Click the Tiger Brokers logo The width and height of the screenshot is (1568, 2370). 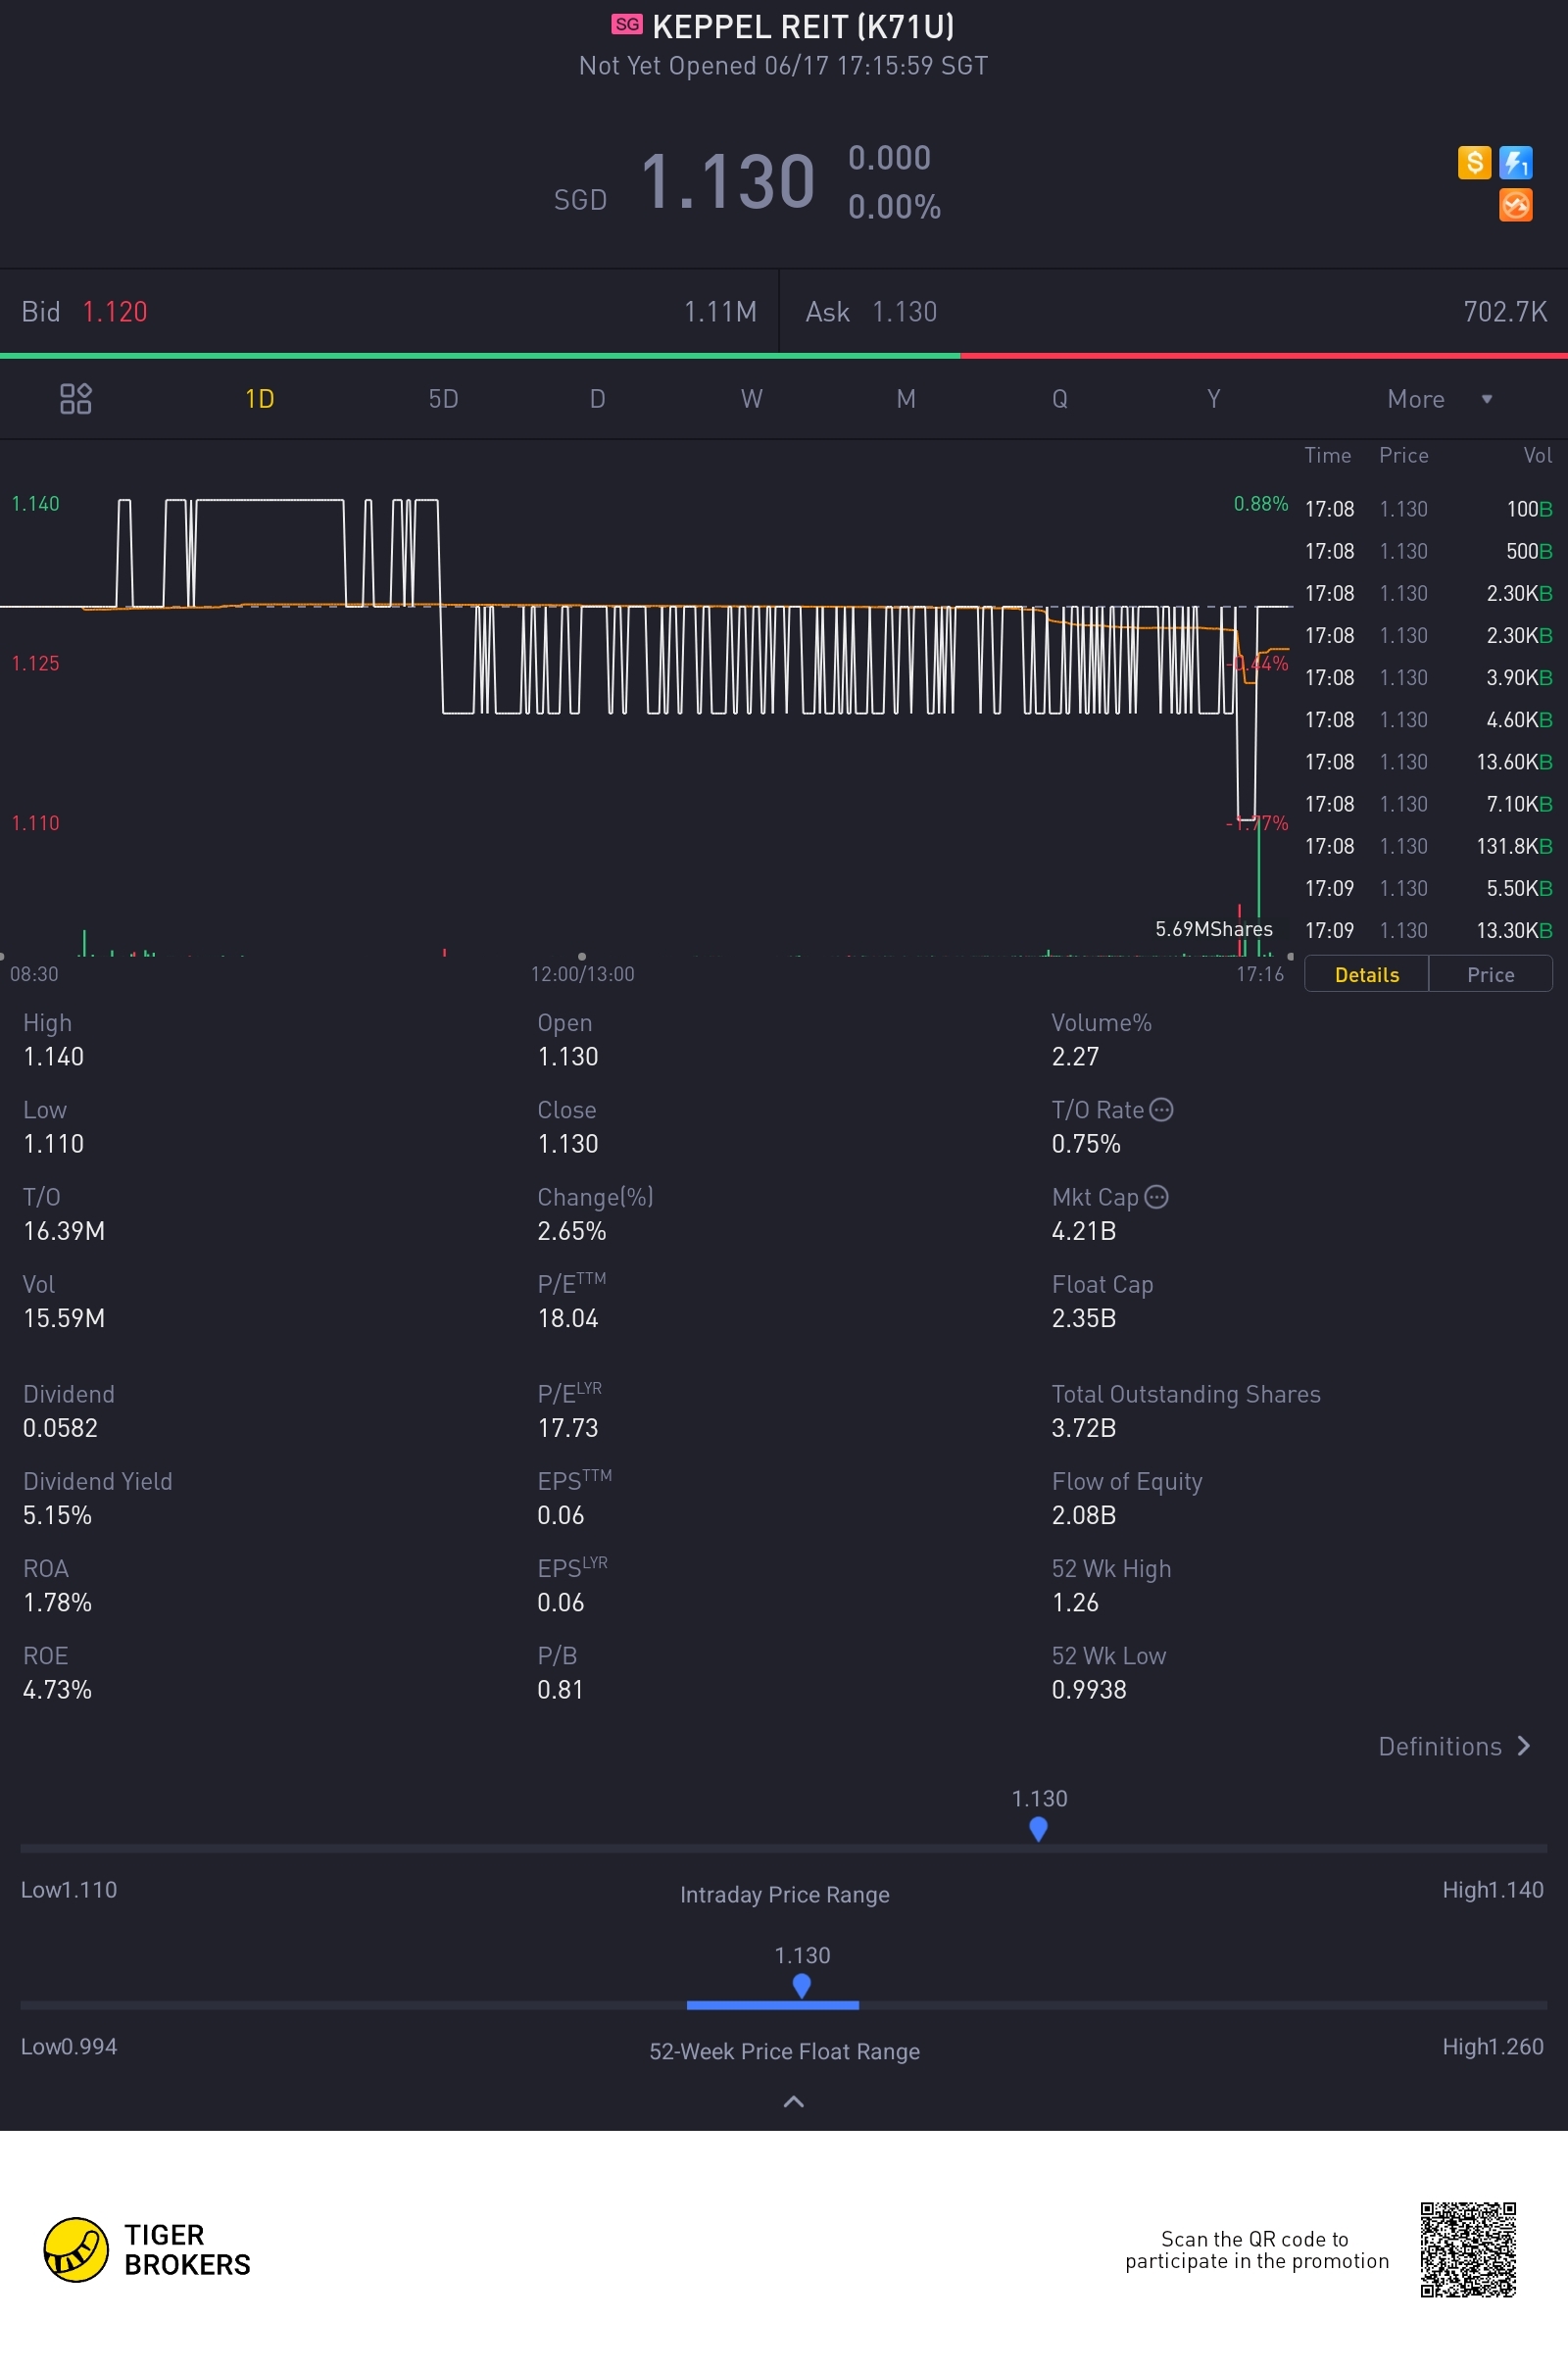tap(76, 2249)
